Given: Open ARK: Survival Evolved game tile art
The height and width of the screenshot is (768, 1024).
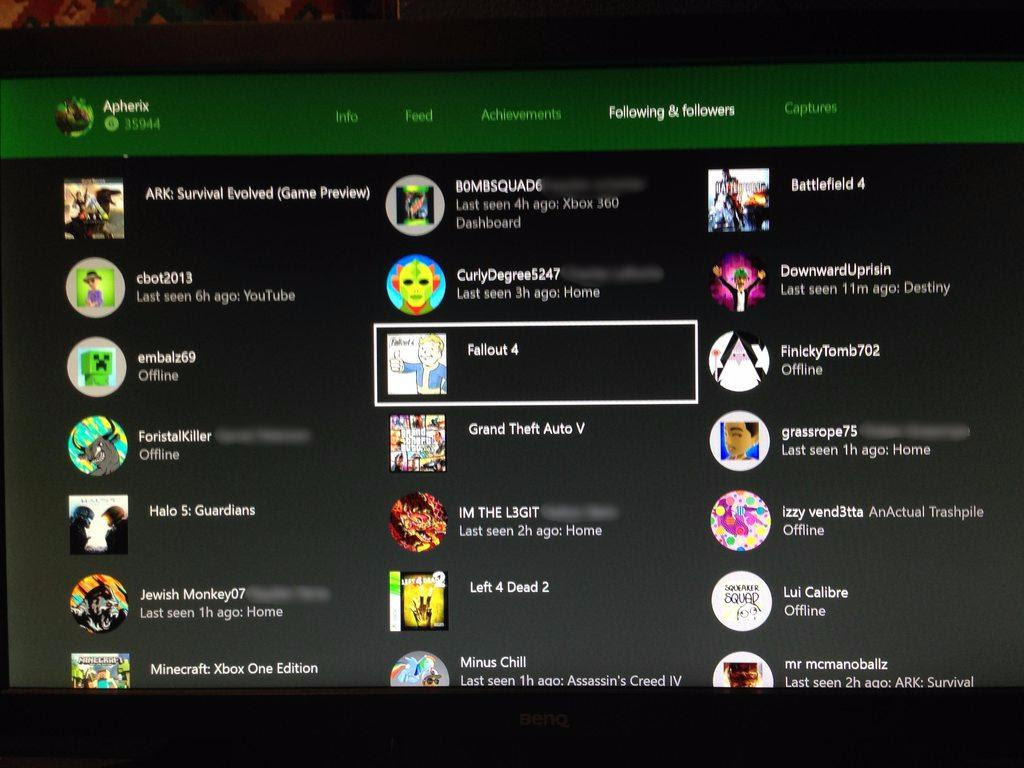Looking at the screenshot, I should 94,209.
